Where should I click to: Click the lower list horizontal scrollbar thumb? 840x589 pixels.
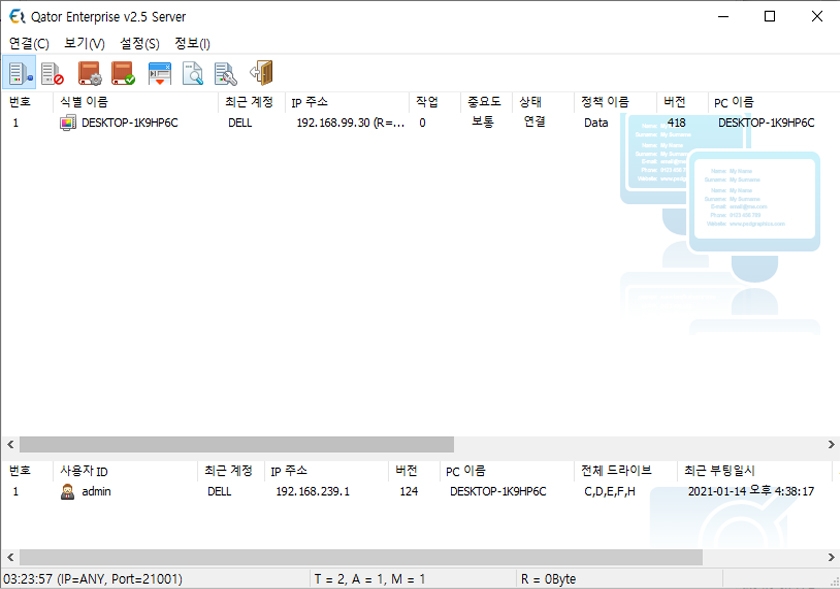[361, 557]
